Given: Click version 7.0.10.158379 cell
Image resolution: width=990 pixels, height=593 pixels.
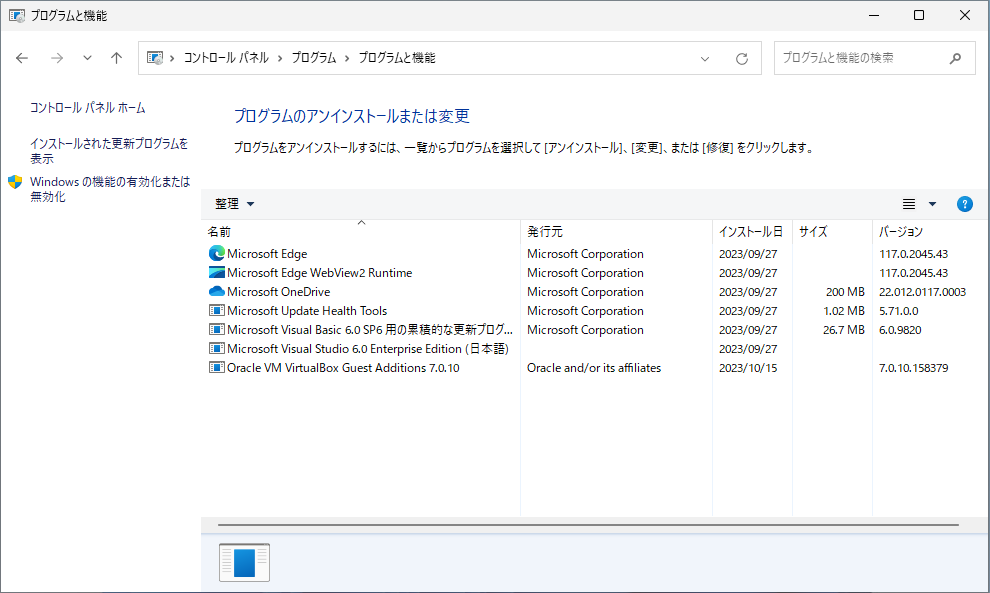Looking at the screenshot, I should pyautogui.click(x=914, y=368).
